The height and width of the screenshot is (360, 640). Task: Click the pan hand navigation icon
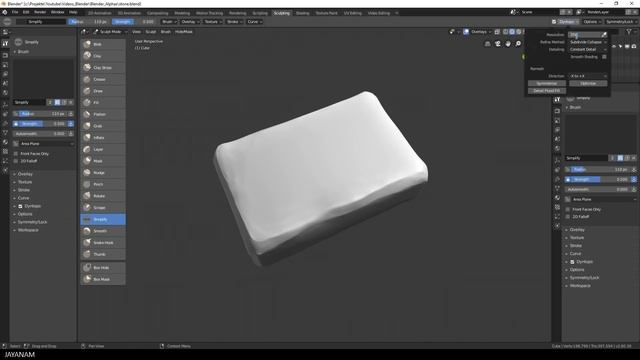click(x=508, y=44)
